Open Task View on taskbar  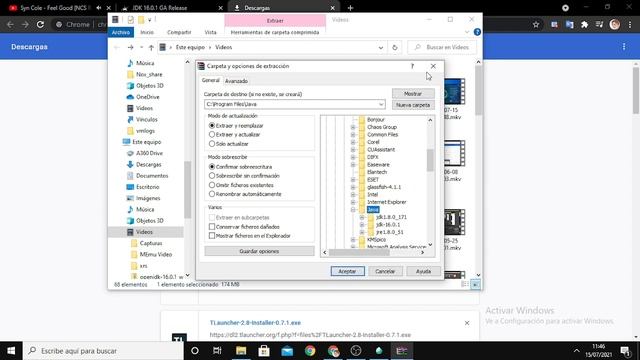point(217,351)
